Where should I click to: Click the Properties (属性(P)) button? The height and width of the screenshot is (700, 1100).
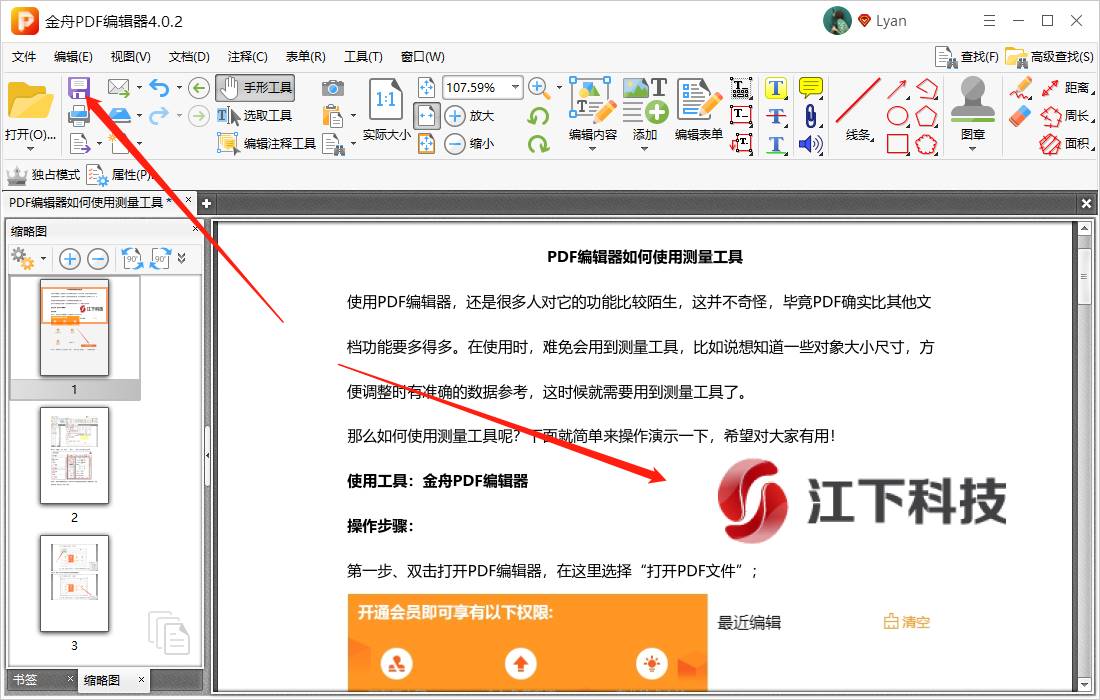tap(119, 175)
